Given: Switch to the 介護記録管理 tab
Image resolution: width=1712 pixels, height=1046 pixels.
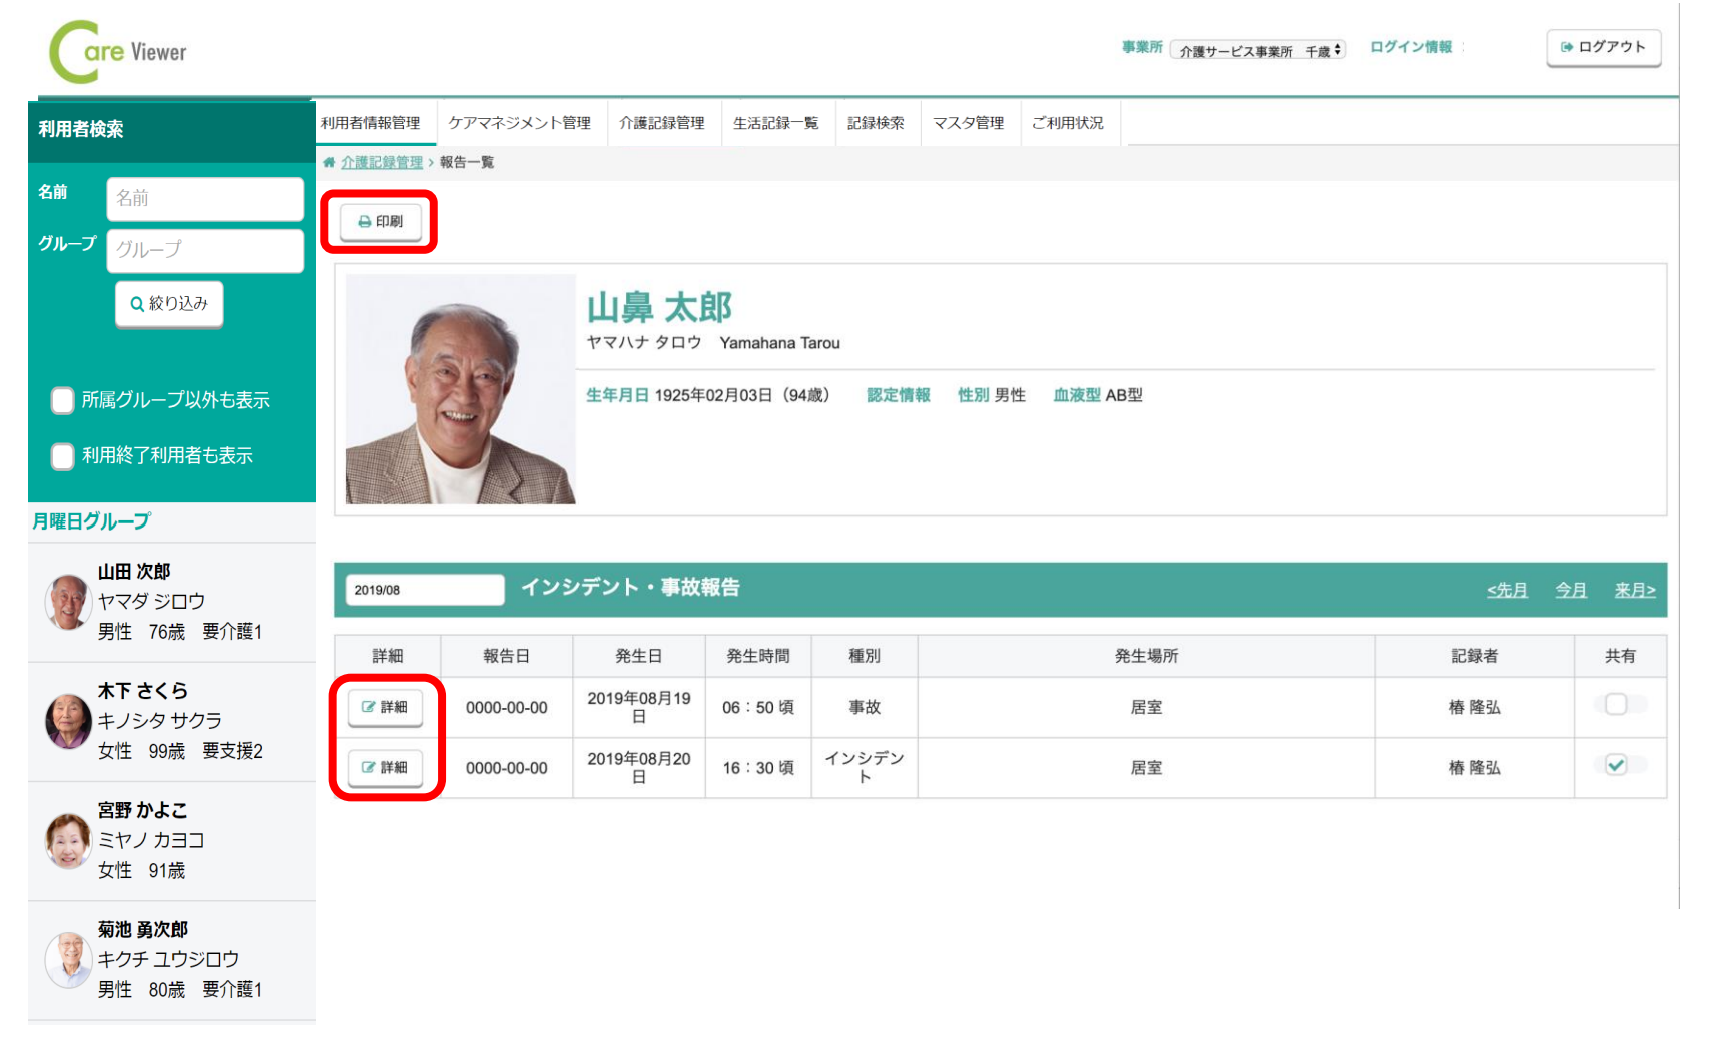Looking at the screenshot, I should (662, 123).
